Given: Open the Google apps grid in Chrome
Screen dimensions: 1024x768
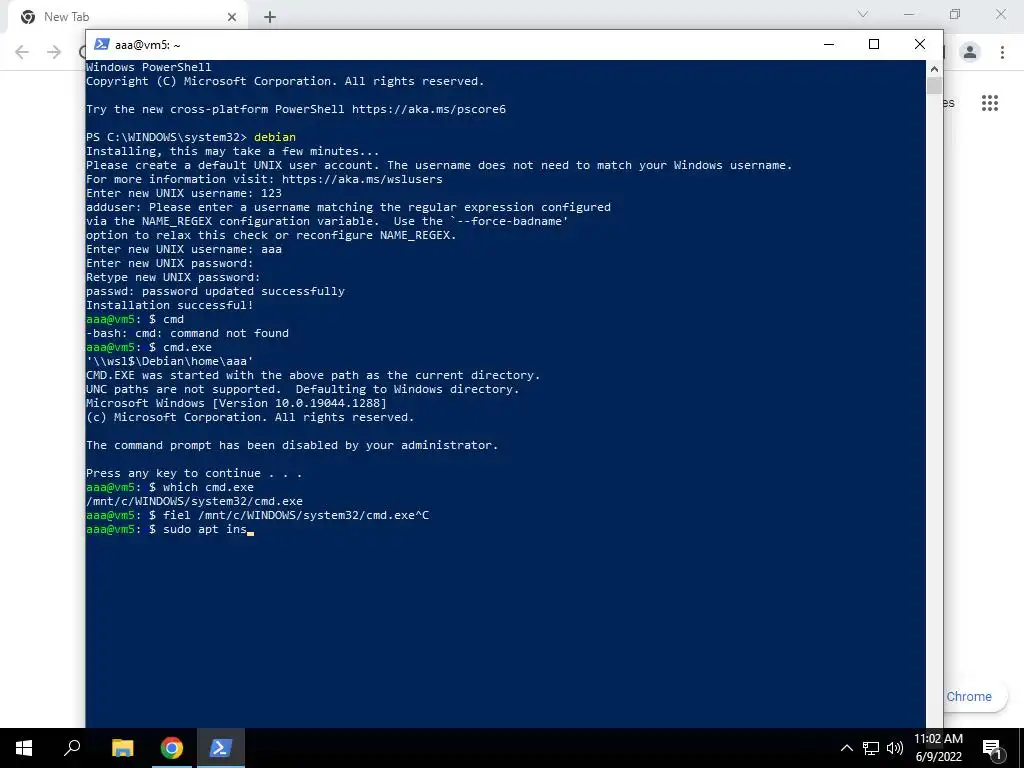Looking at the screenshot, I should (x=990, y=103).
